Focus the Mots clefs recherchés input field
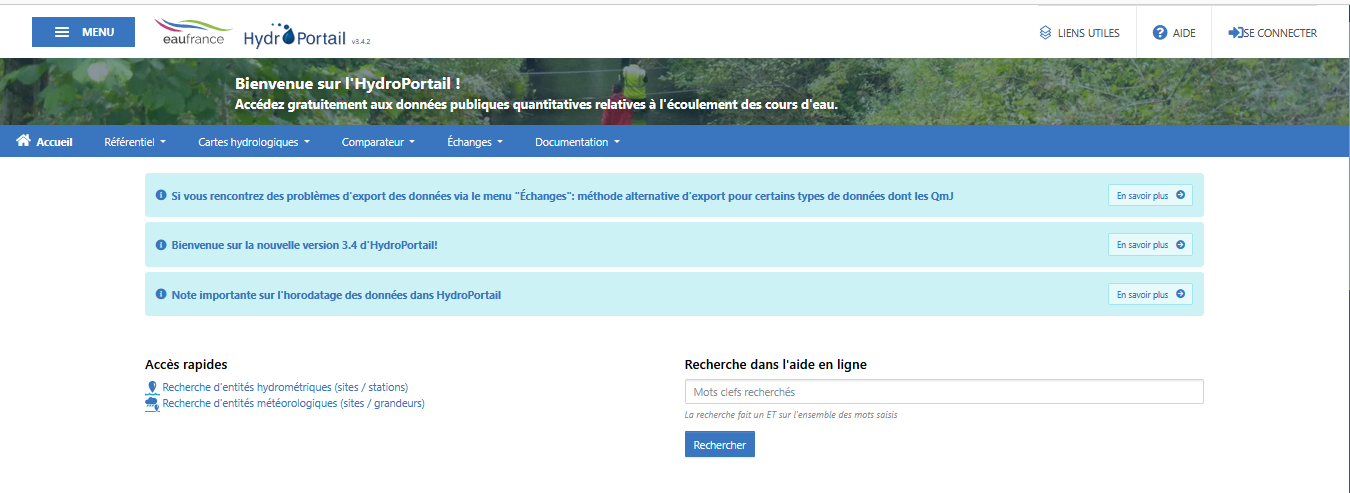The height and width of the screenshot is (493, 1350). 944,392
